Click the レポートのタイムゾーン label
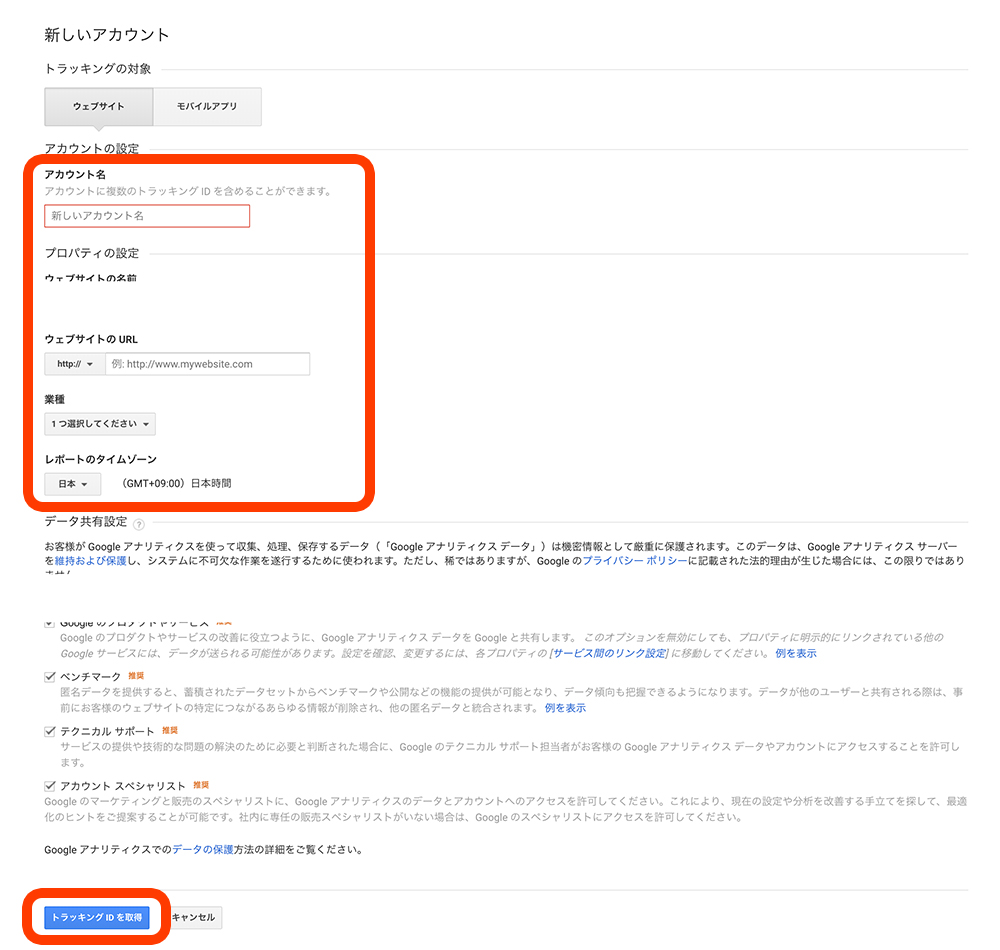 pos(101,460)
